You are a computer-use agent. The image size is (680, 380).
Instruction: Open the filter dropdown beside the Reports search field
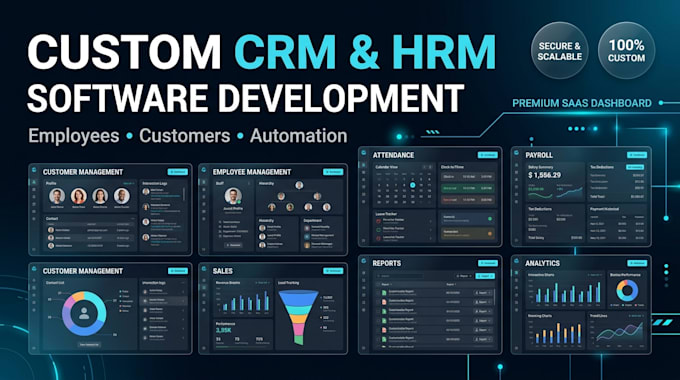[464, 276]
